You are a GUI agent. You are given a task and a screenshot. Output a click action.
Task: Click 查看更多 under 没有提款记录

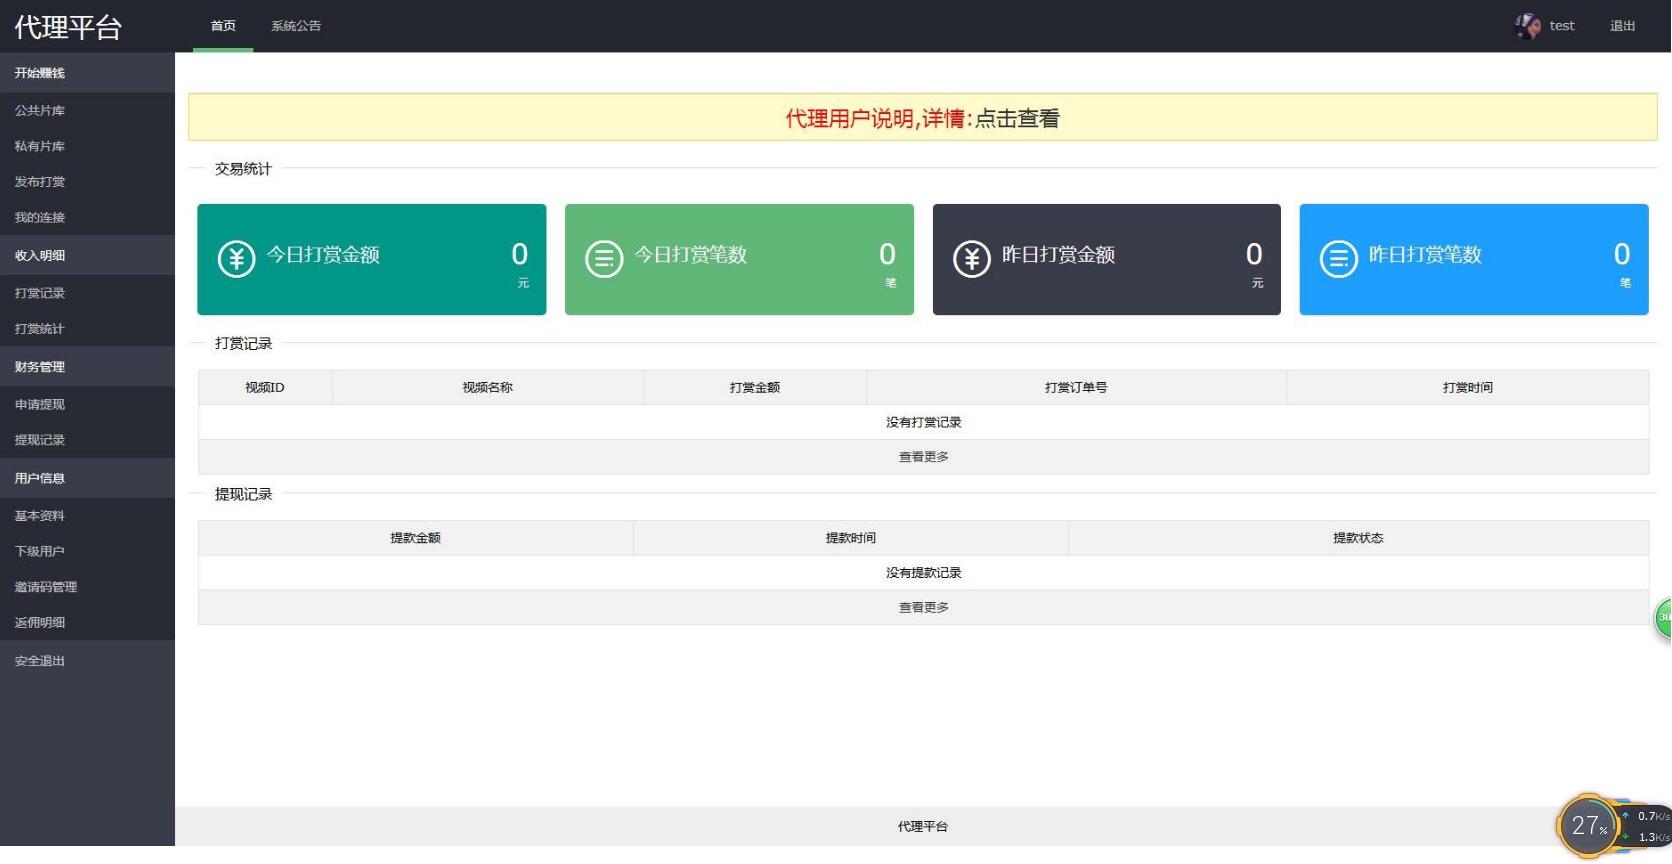(x=923, y=608)
